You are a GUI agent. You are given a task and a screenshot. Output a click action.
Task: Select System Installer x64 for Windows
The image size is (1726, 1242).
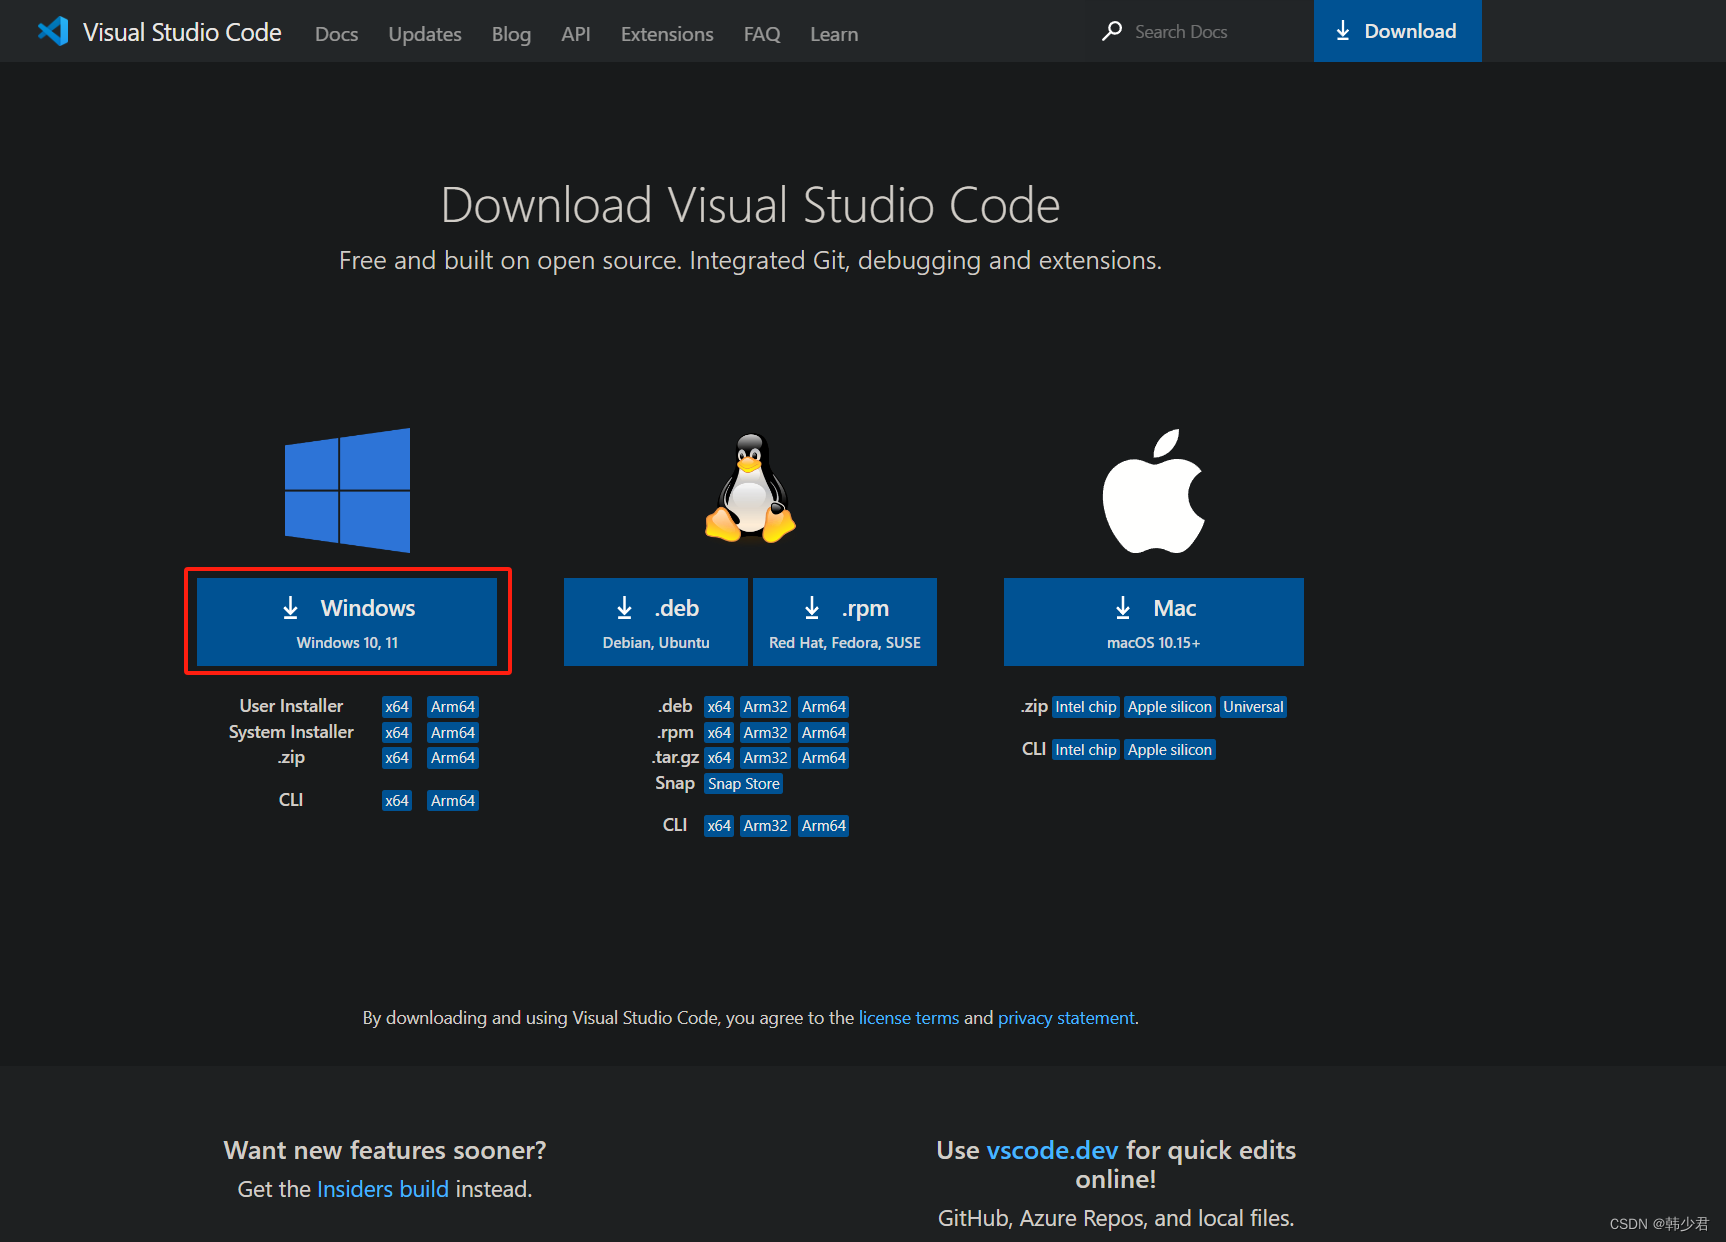397,733
